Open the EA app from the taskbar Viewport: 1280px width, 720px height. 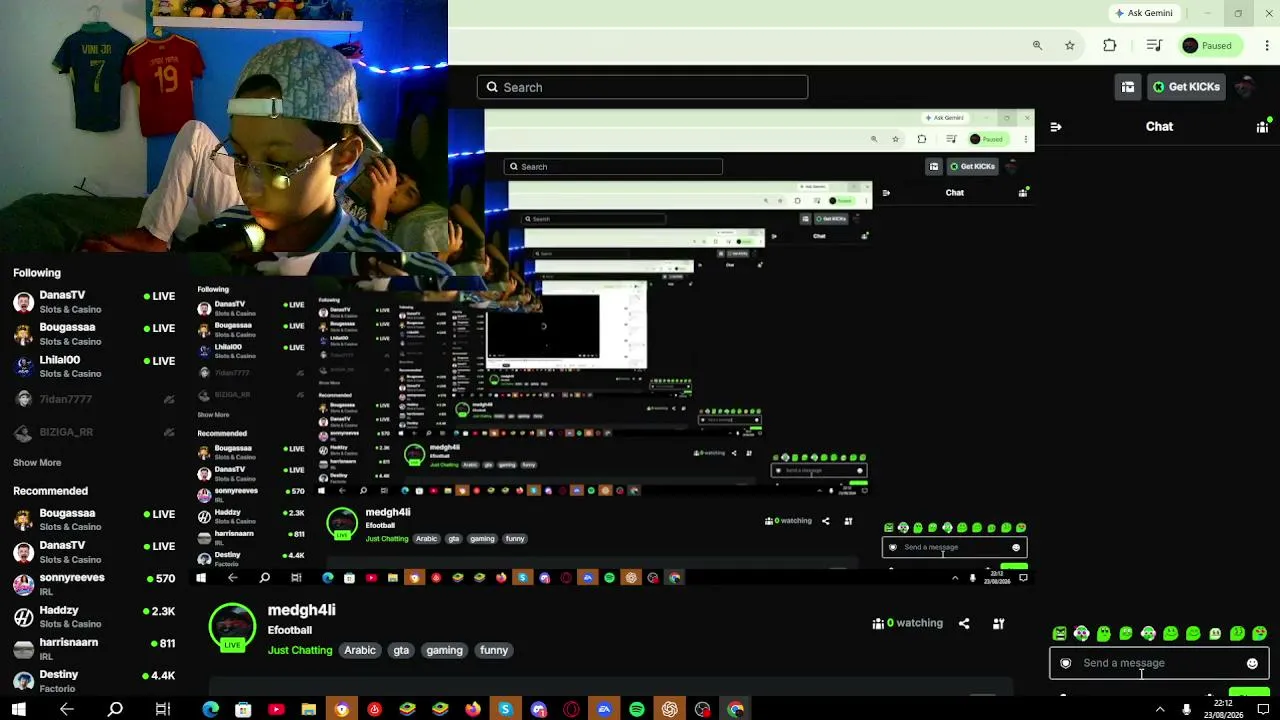tap(604, 709)
